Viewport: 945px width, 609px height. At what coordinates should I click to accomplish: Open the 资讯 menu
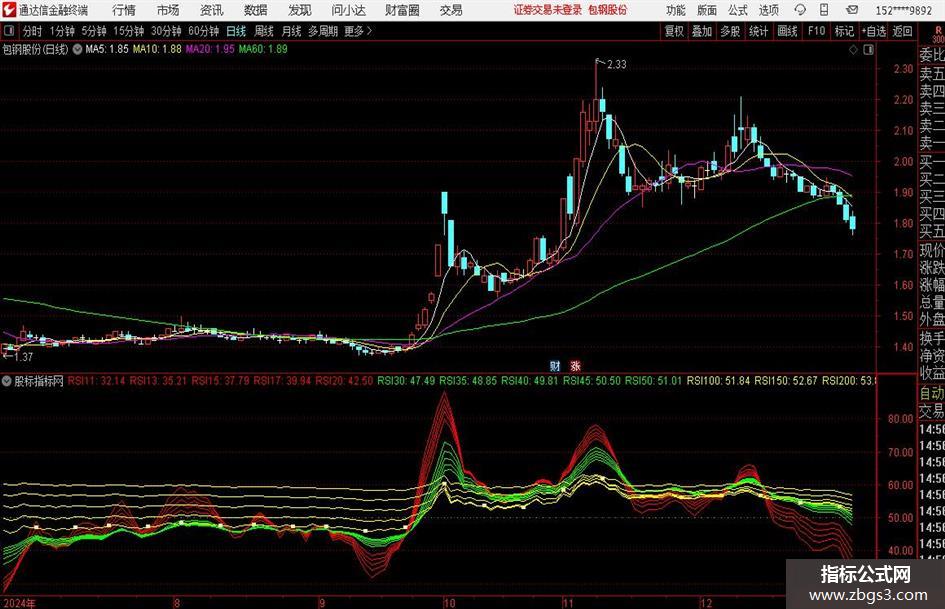(x=212, y=10)
